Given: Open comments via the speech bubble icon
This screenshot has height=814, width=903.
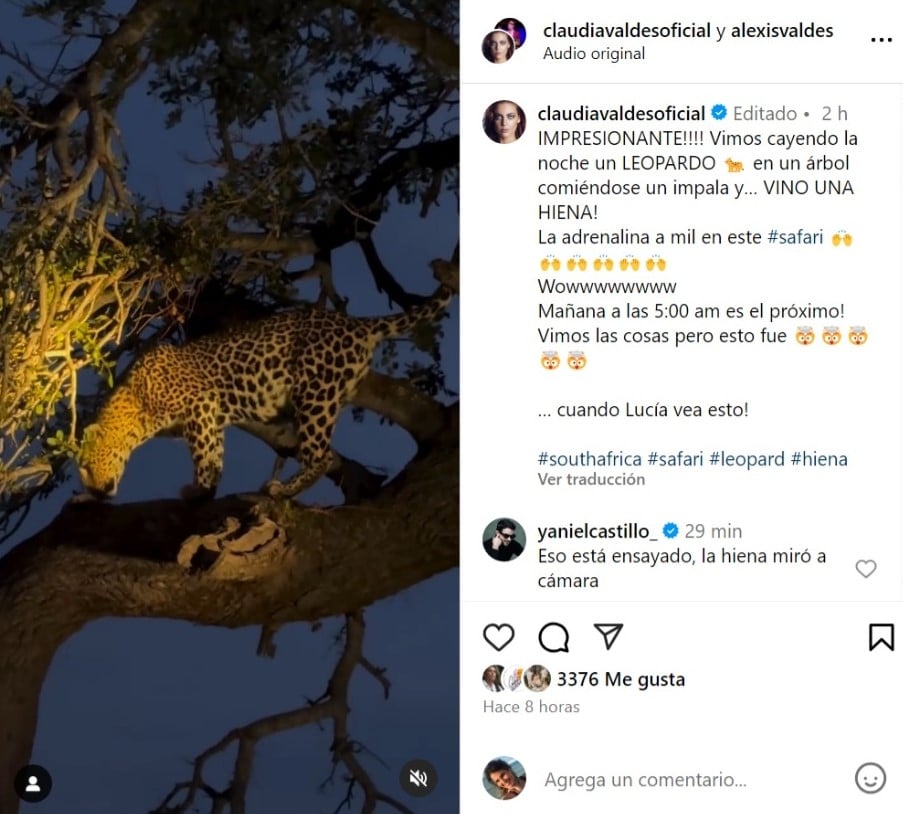Looking at the screenshot, I should click(x=553, y=637).
